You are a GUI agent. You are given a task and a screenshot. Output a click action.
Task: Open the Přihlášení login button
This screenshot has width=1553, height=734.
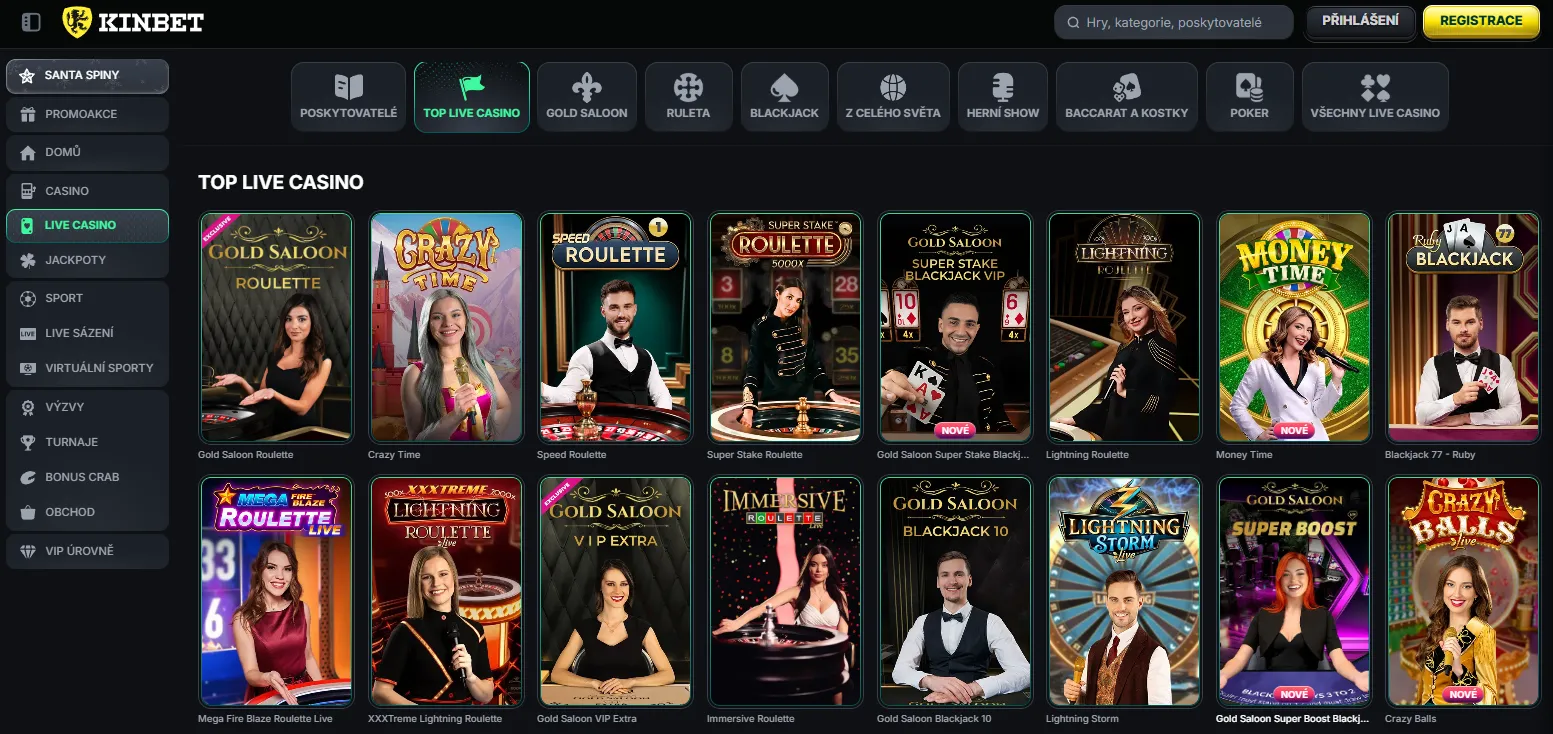click(x=1360, y=20)
